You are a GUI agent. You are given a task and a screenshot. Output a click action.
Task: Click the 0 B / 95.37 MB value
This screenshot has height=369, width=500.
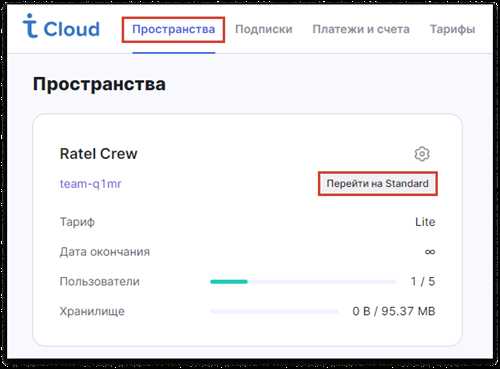point(394,311)
